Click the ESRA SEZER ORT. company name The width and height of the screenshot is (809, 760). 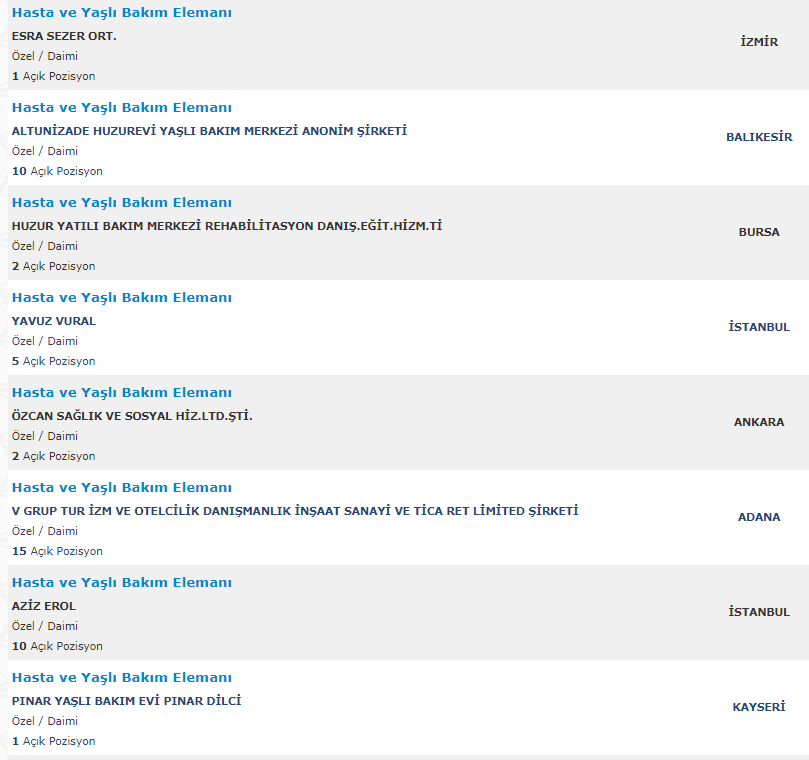64,36
